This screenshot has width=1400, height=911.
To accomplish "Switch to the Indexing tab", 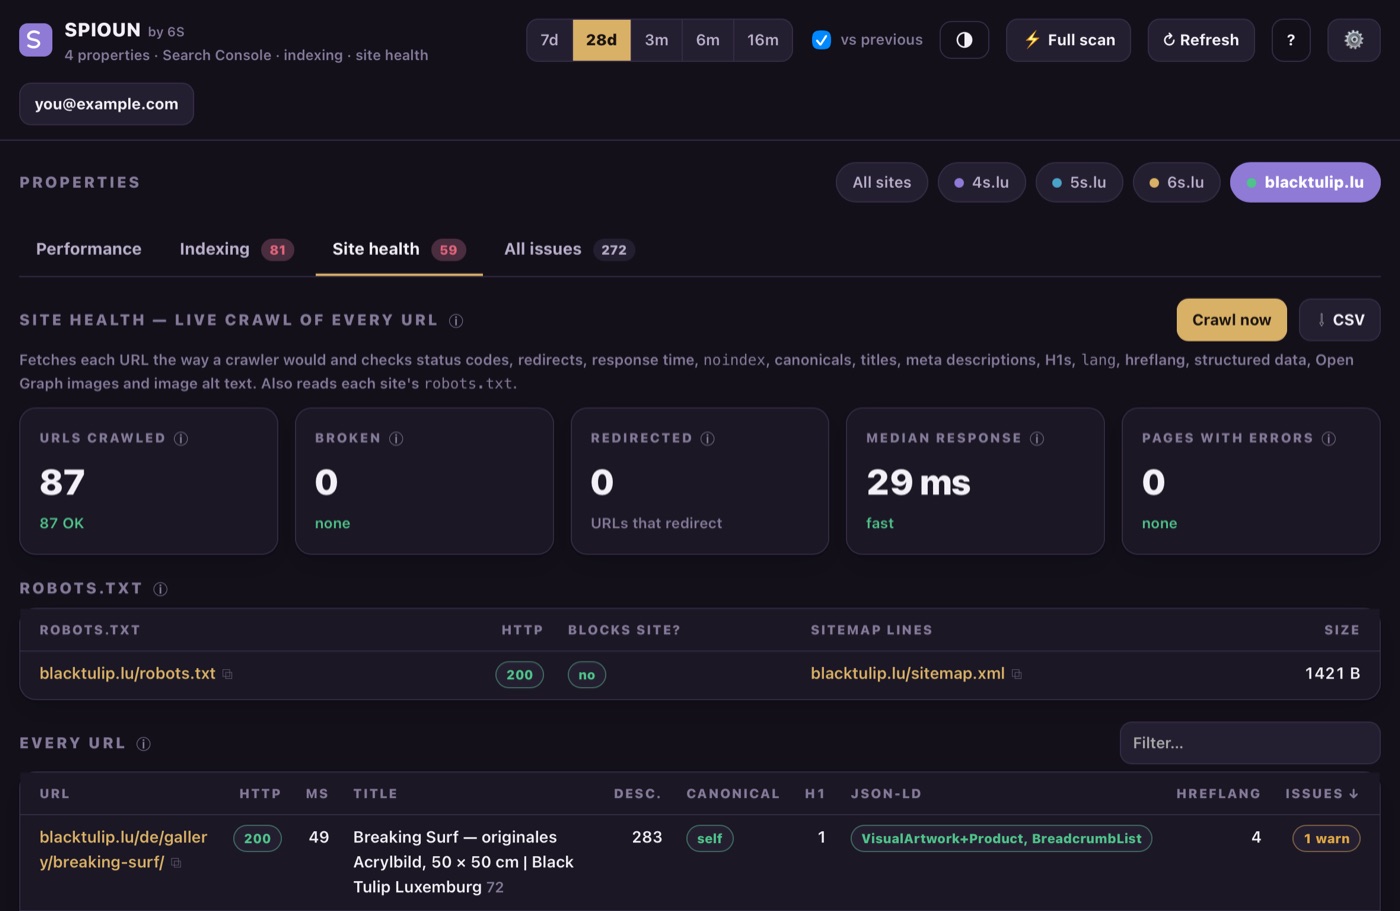I will point(237,249).
